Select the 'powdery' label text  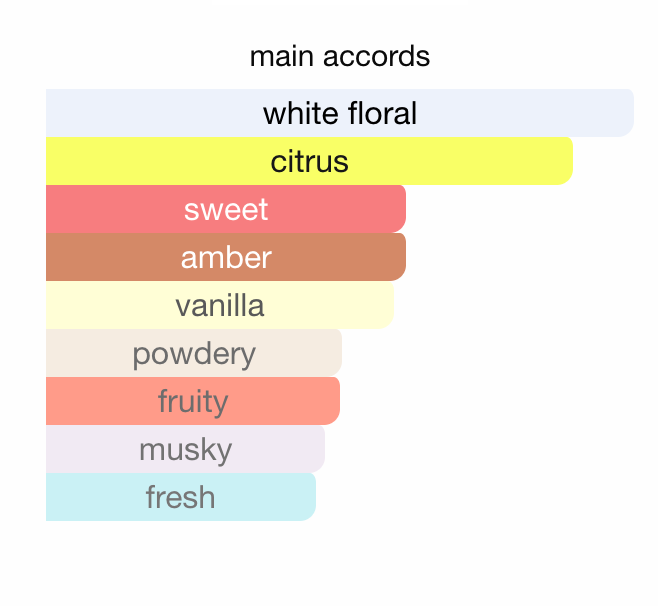coord(194,353)
